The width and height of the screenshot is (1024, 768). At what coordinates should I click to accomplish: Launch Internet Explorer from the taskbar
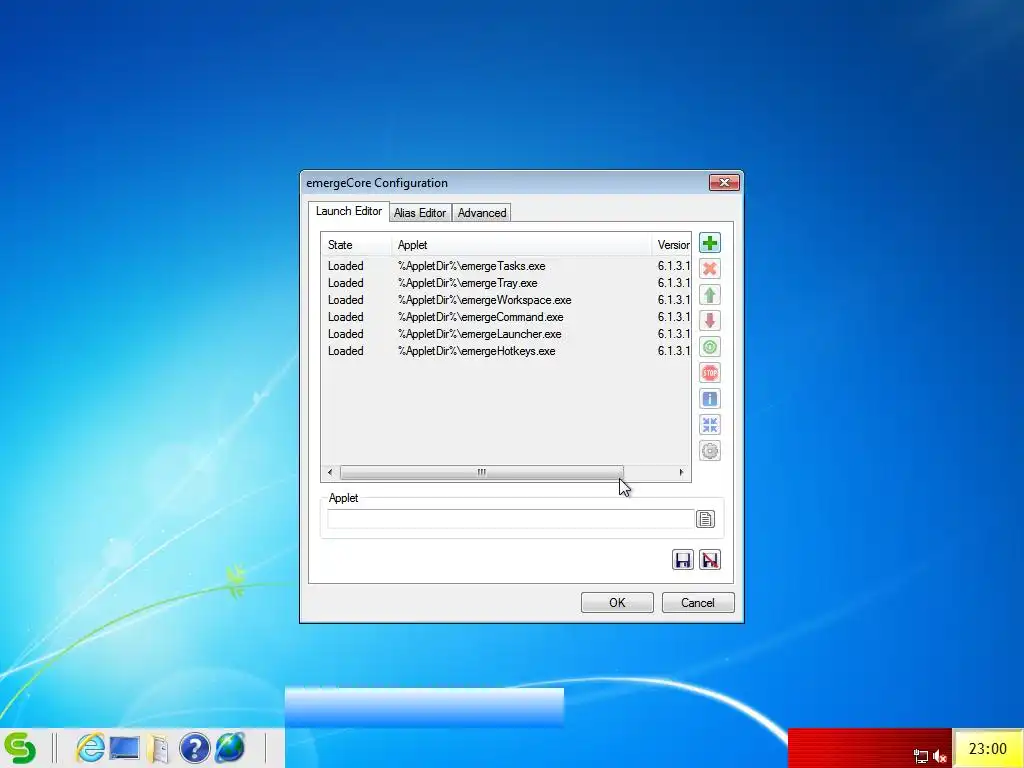pyautogui.click(x=90, y=747)
